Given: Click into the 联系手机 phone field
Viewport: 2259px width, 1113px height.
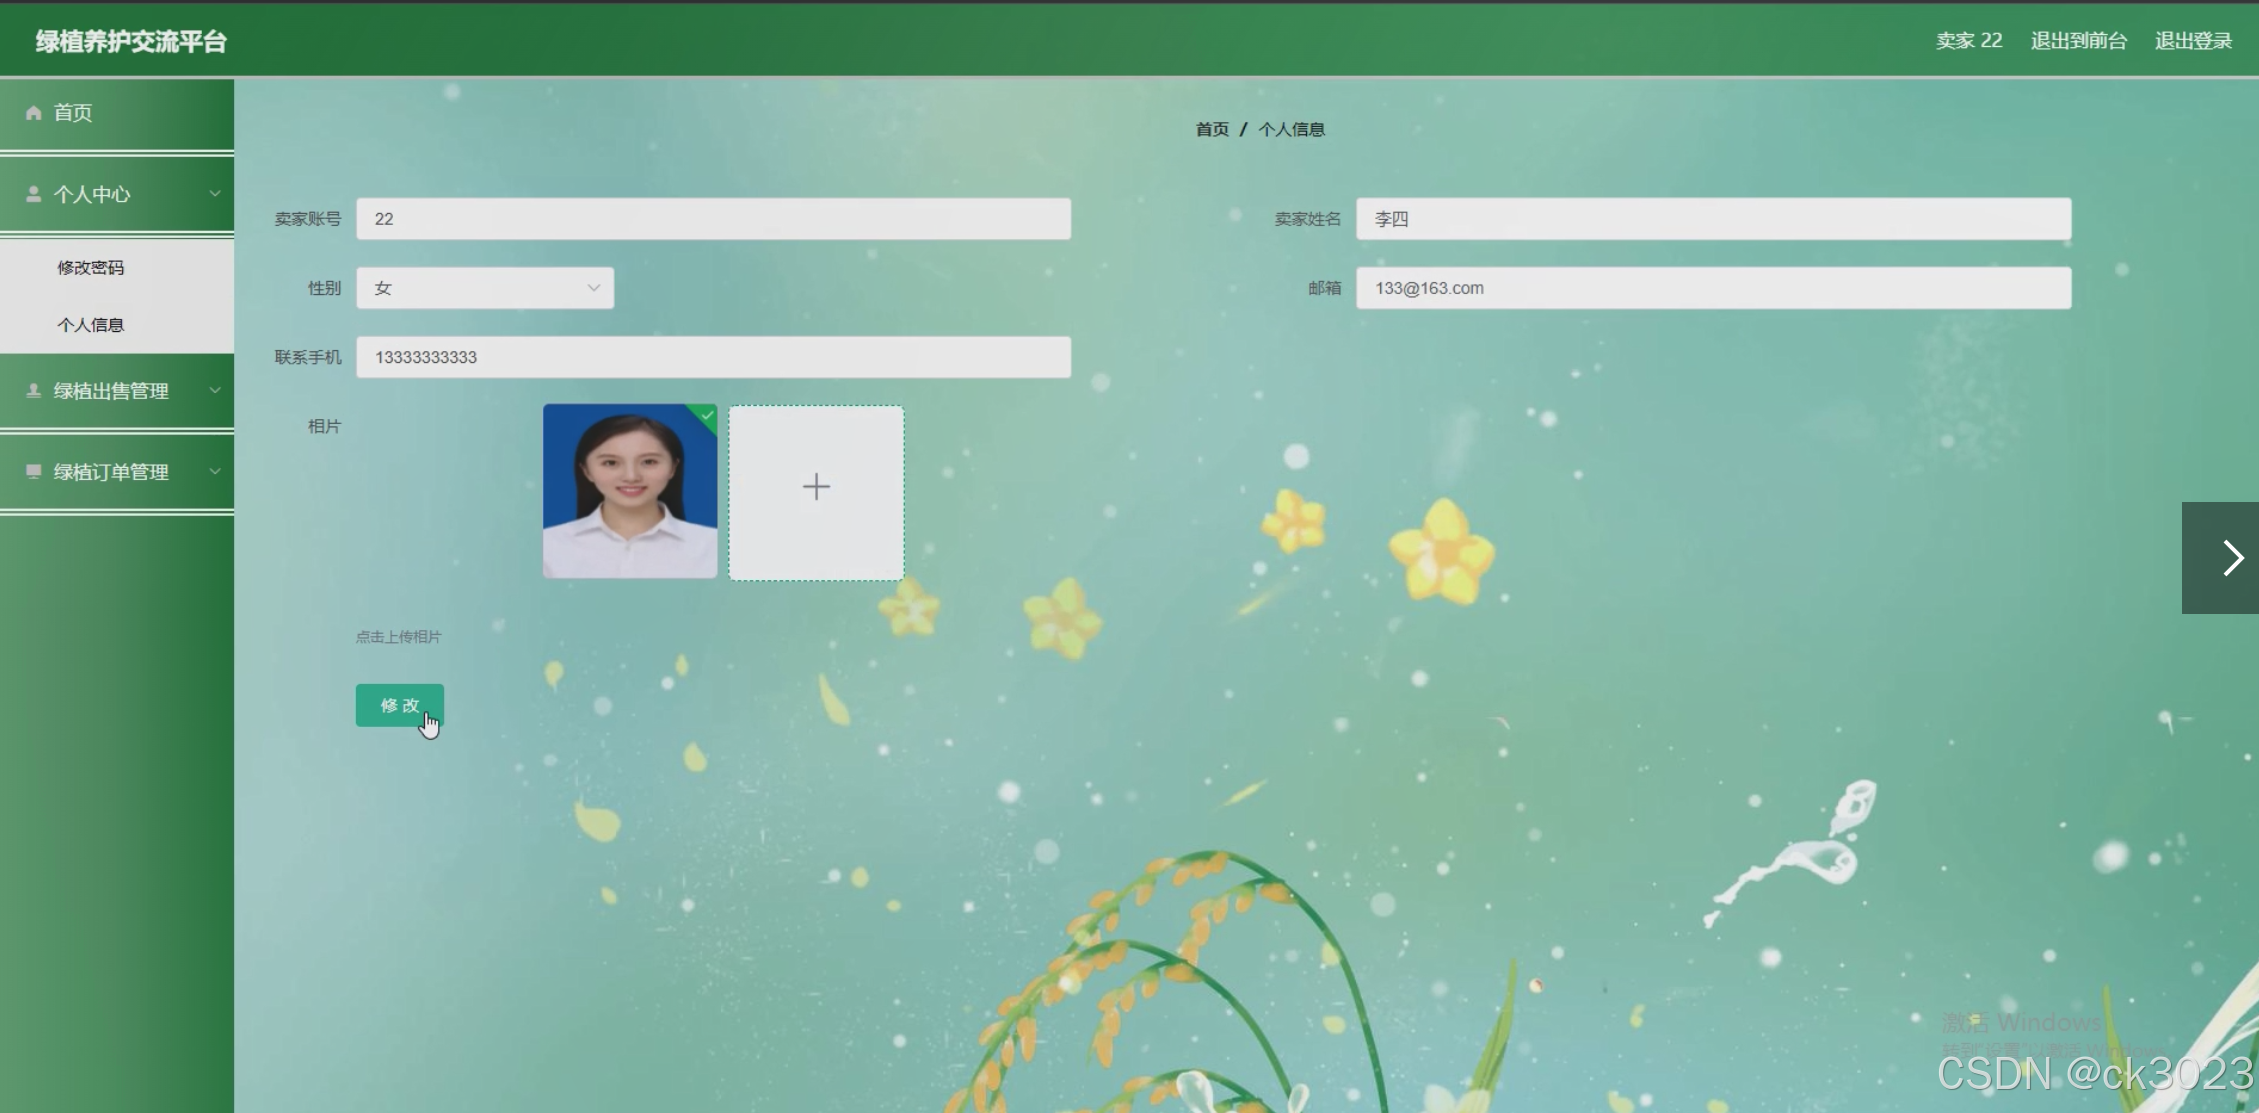Looking at the screenshot, I should tap(712, 358).
